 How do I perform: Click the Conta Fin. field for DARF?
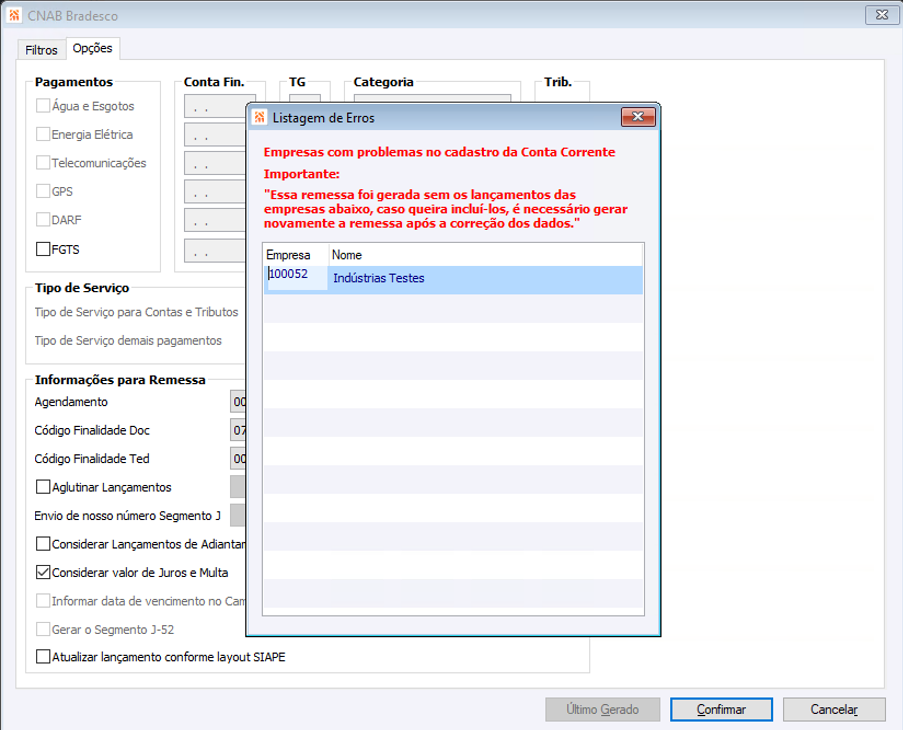point(215,220)
